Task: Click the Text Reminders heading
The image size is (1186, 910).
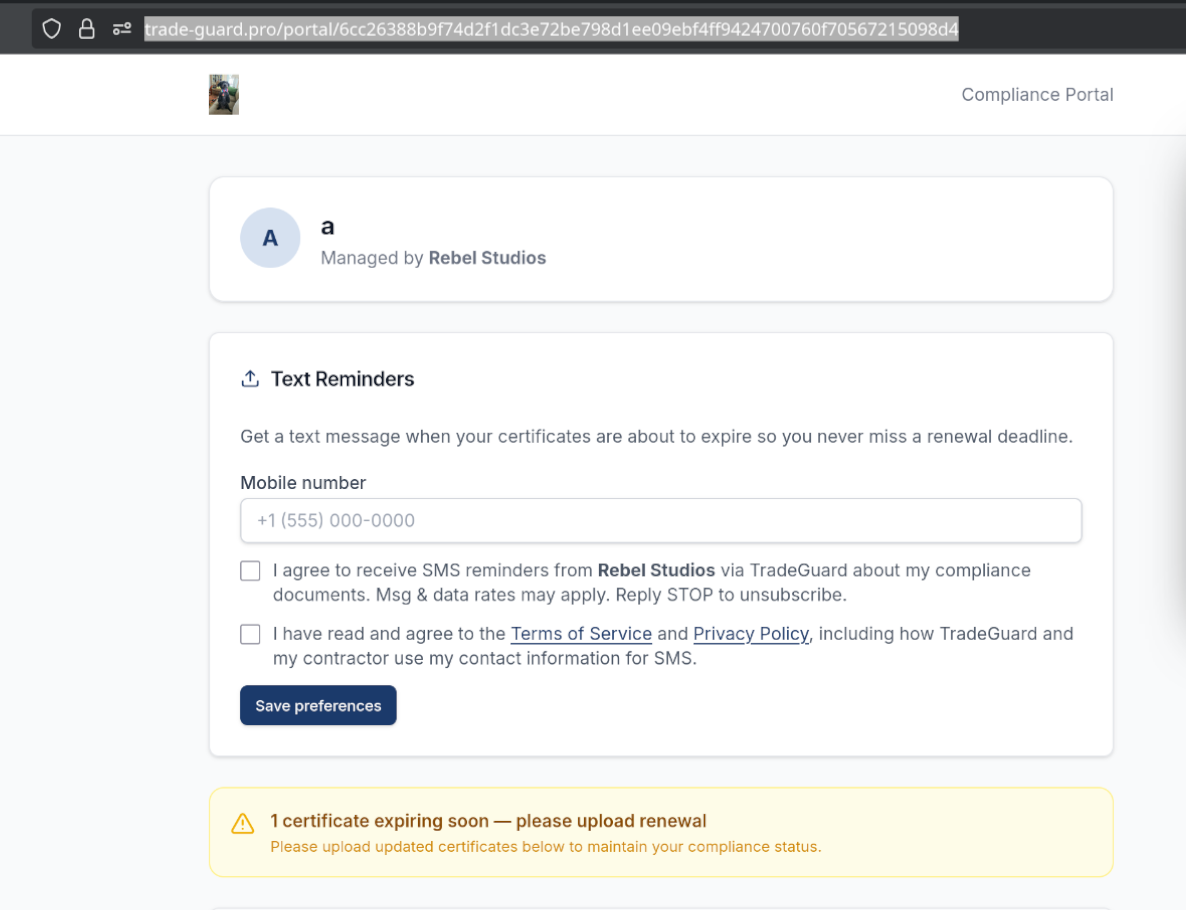Action: pos(343,379)
